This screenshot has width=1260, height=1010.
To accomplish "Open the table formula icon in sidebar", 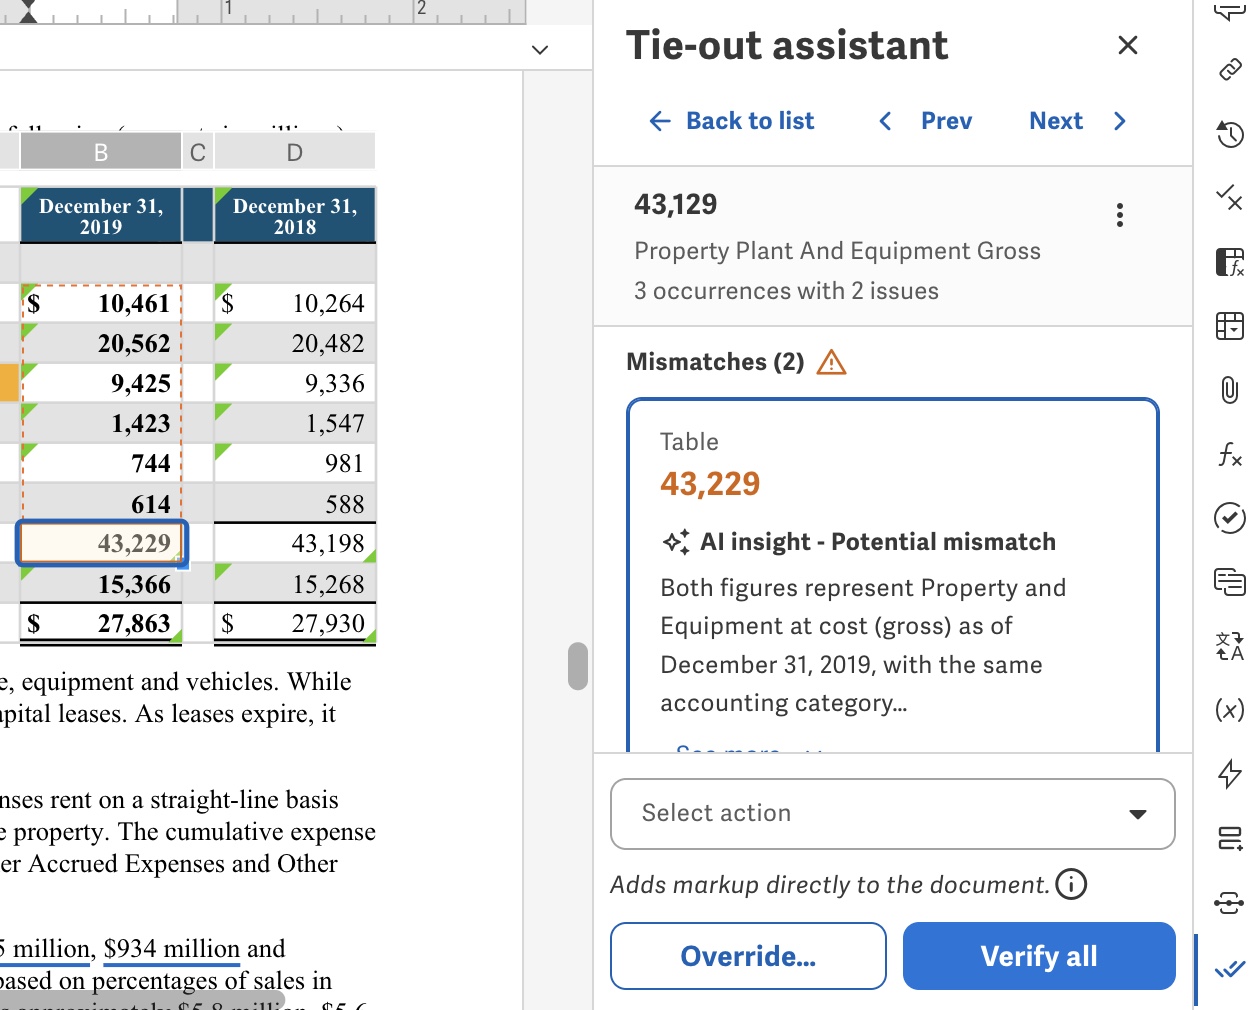I will pyautogui.click(x=1230, y=262).
